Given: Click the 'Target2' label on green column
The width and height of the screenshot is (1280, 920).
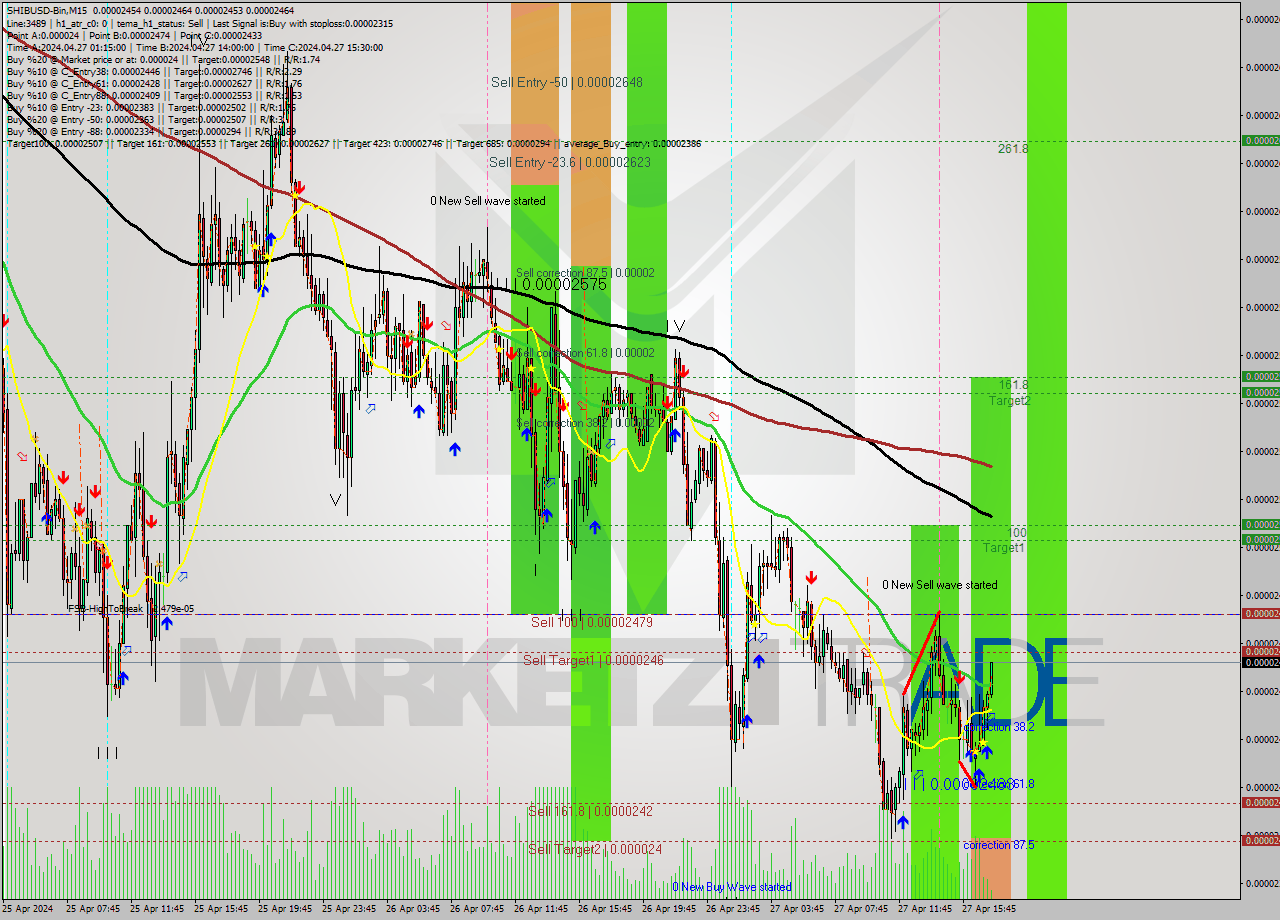Looking at the screenshot, I should point(1010,400).
